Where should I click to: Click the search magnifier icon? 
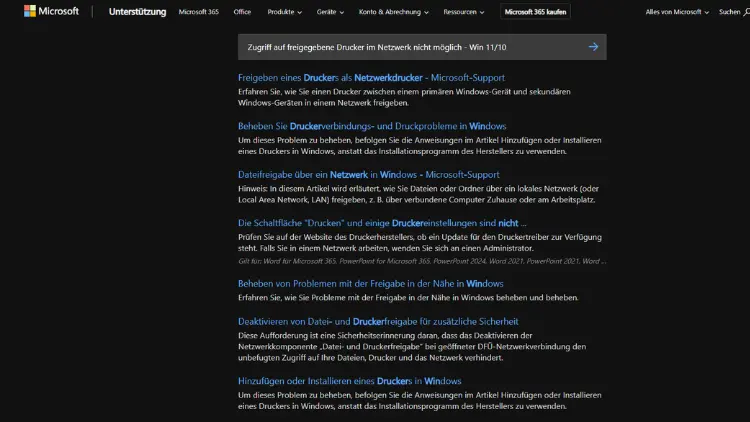[x=746, y=12]
